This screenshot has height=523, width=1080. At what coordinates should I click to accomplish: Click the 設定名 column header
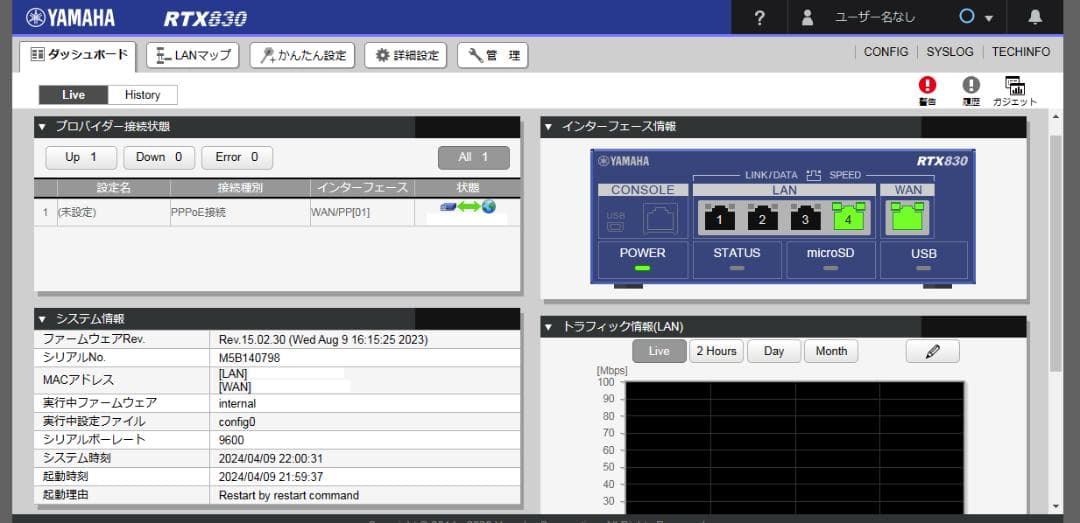pyautogui.click(x=114, y=188)
